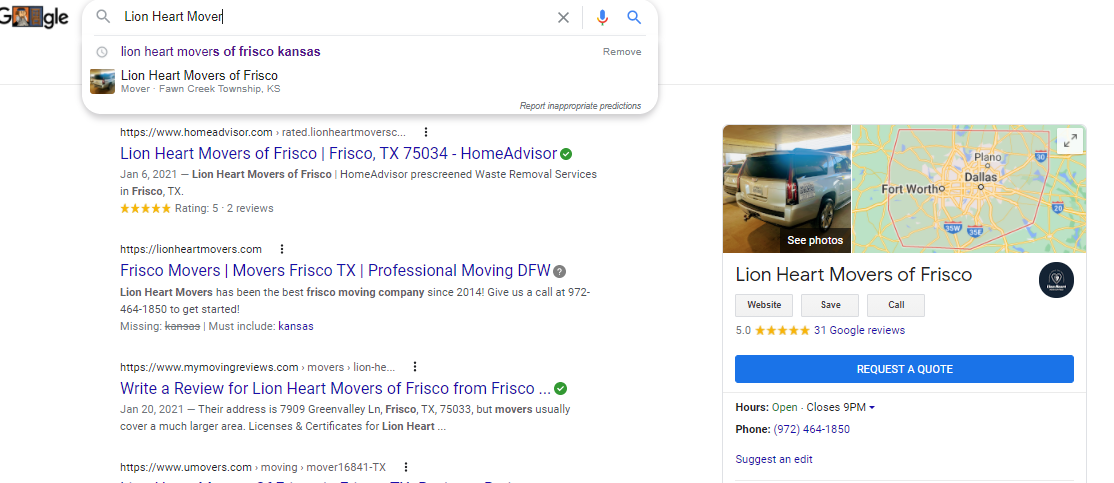Click URL text 'https://www.mymovingreviews.com'
The image size is (1114, 483).
tap(209, 367)
